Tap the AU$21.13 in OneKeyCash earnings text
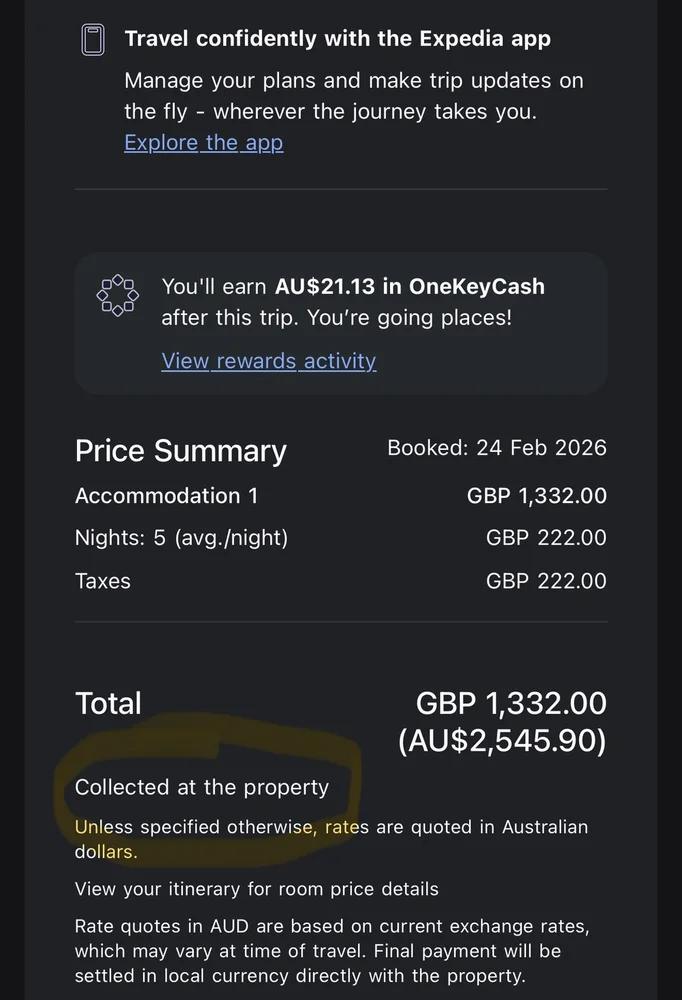This screenshot has height=1000, width=682. click(410, 286)
